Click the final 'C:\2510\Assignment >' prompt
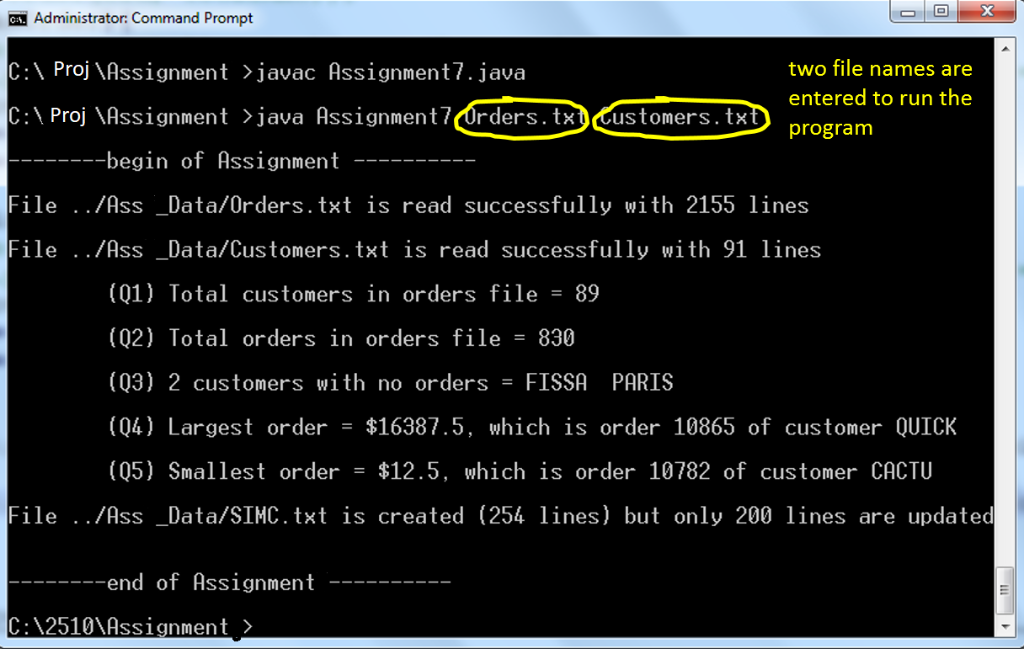Image resolution: width=1024 pixels, height=649 pixels. (x=130, y=627)
